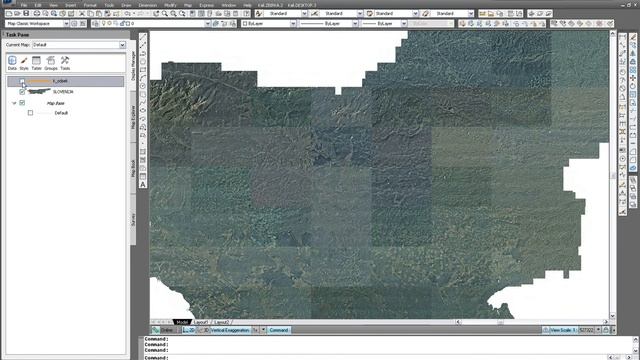Open the Edit menu
The image size is (640, 360).
38,5
